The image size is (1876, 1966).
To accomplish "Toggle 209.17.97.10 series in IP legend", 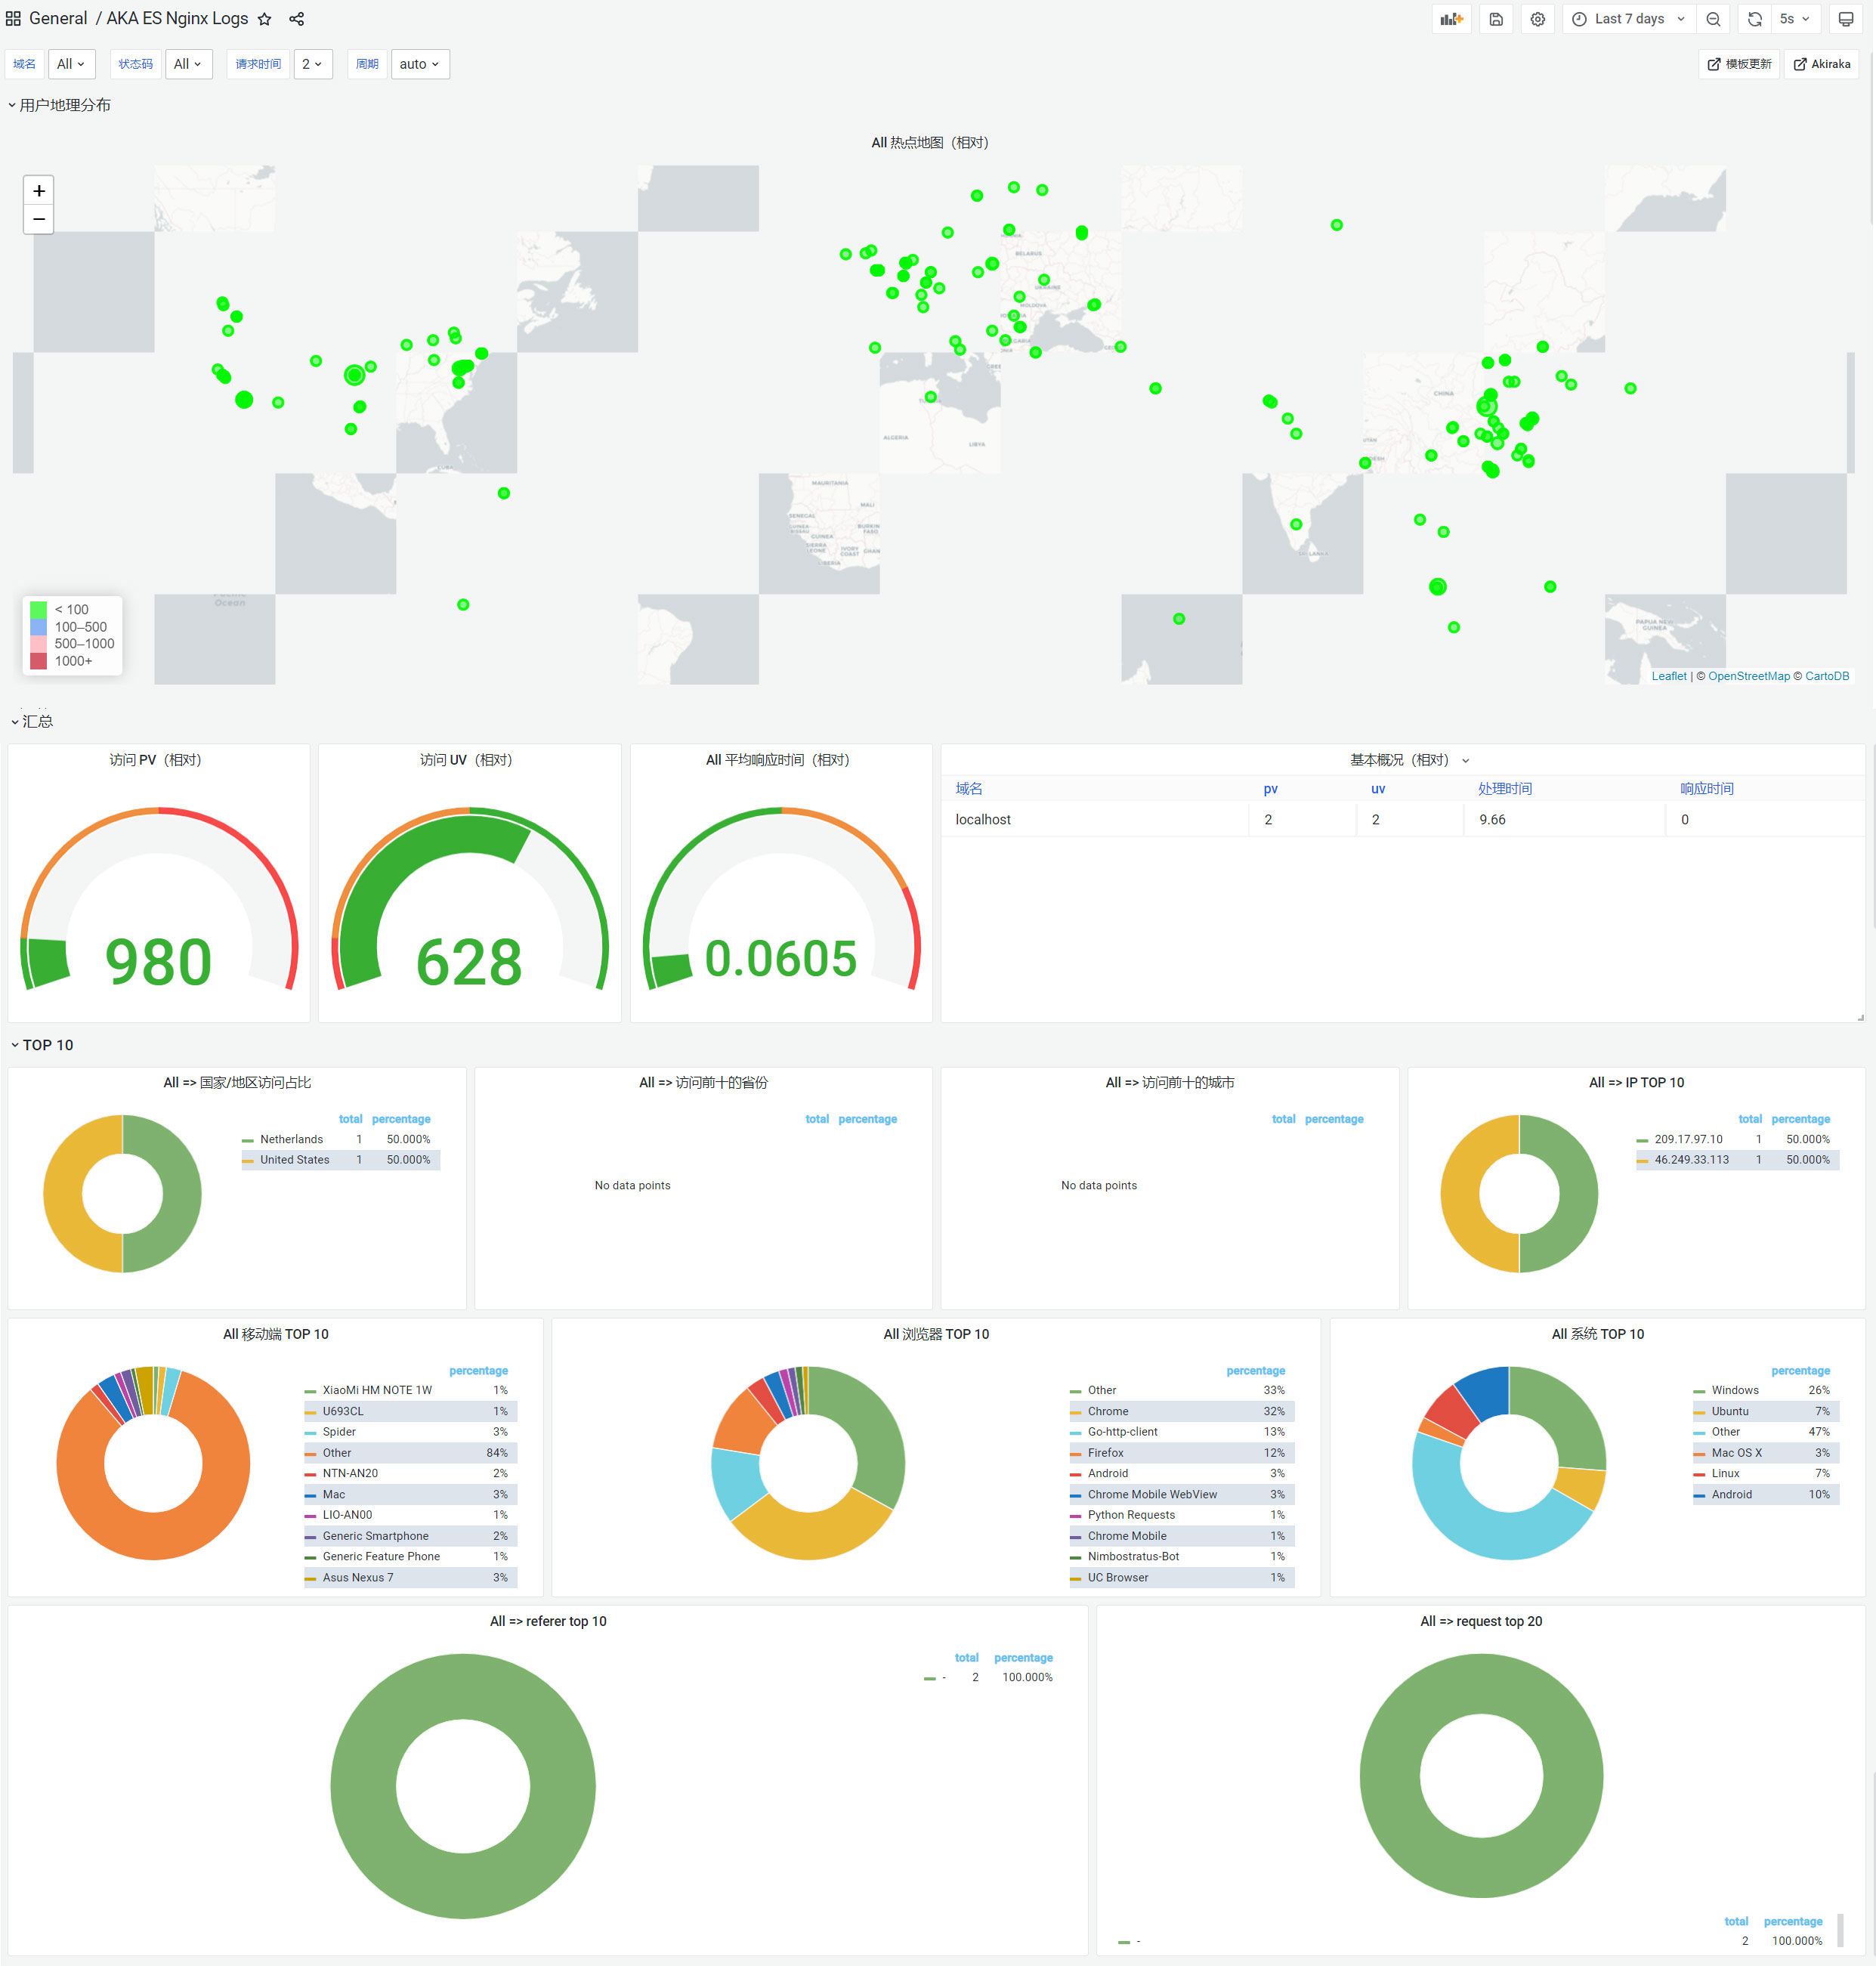I will [x=1688, y=1140].
